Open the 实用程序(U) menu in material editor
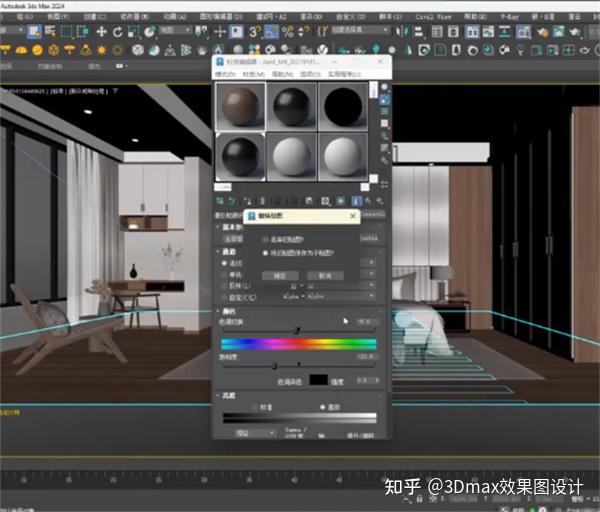 coord(345,74)
